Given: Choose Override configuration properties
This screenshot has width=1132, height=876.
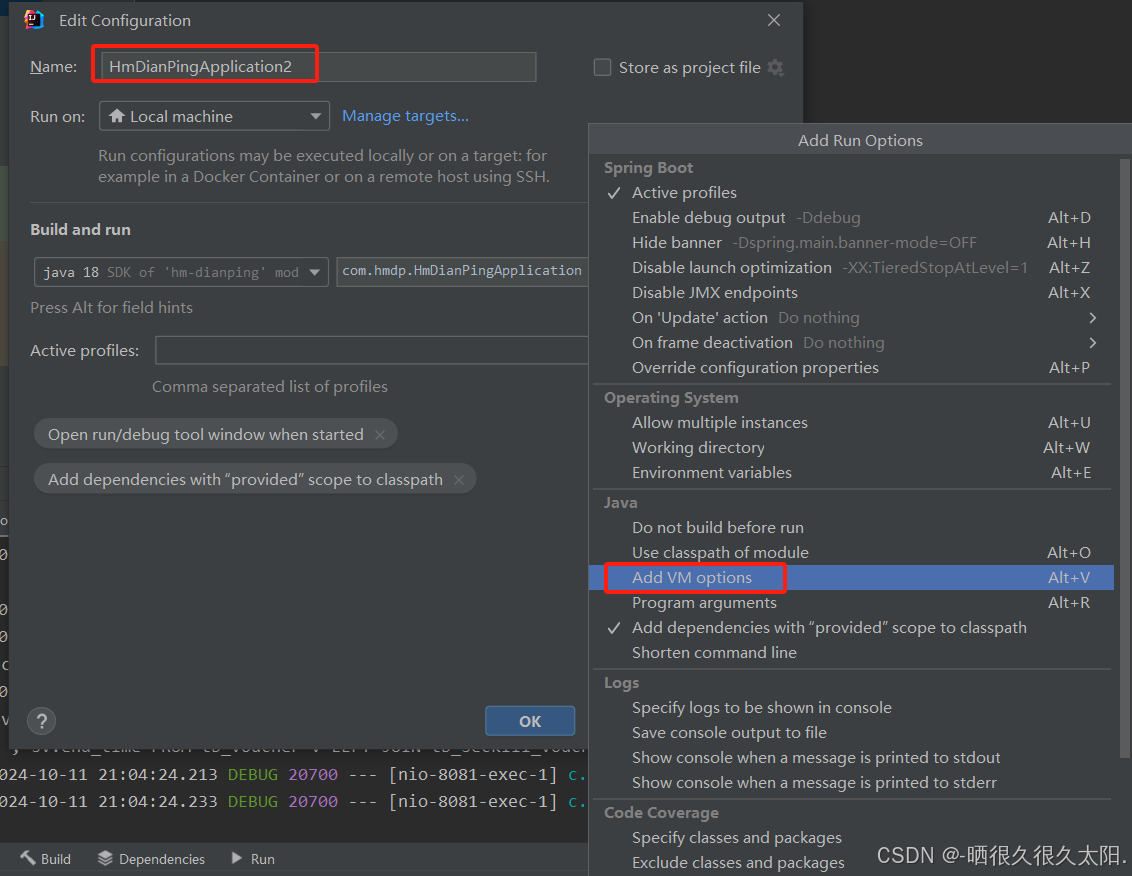Looking at the screenshot, I should tap(853, 368).
